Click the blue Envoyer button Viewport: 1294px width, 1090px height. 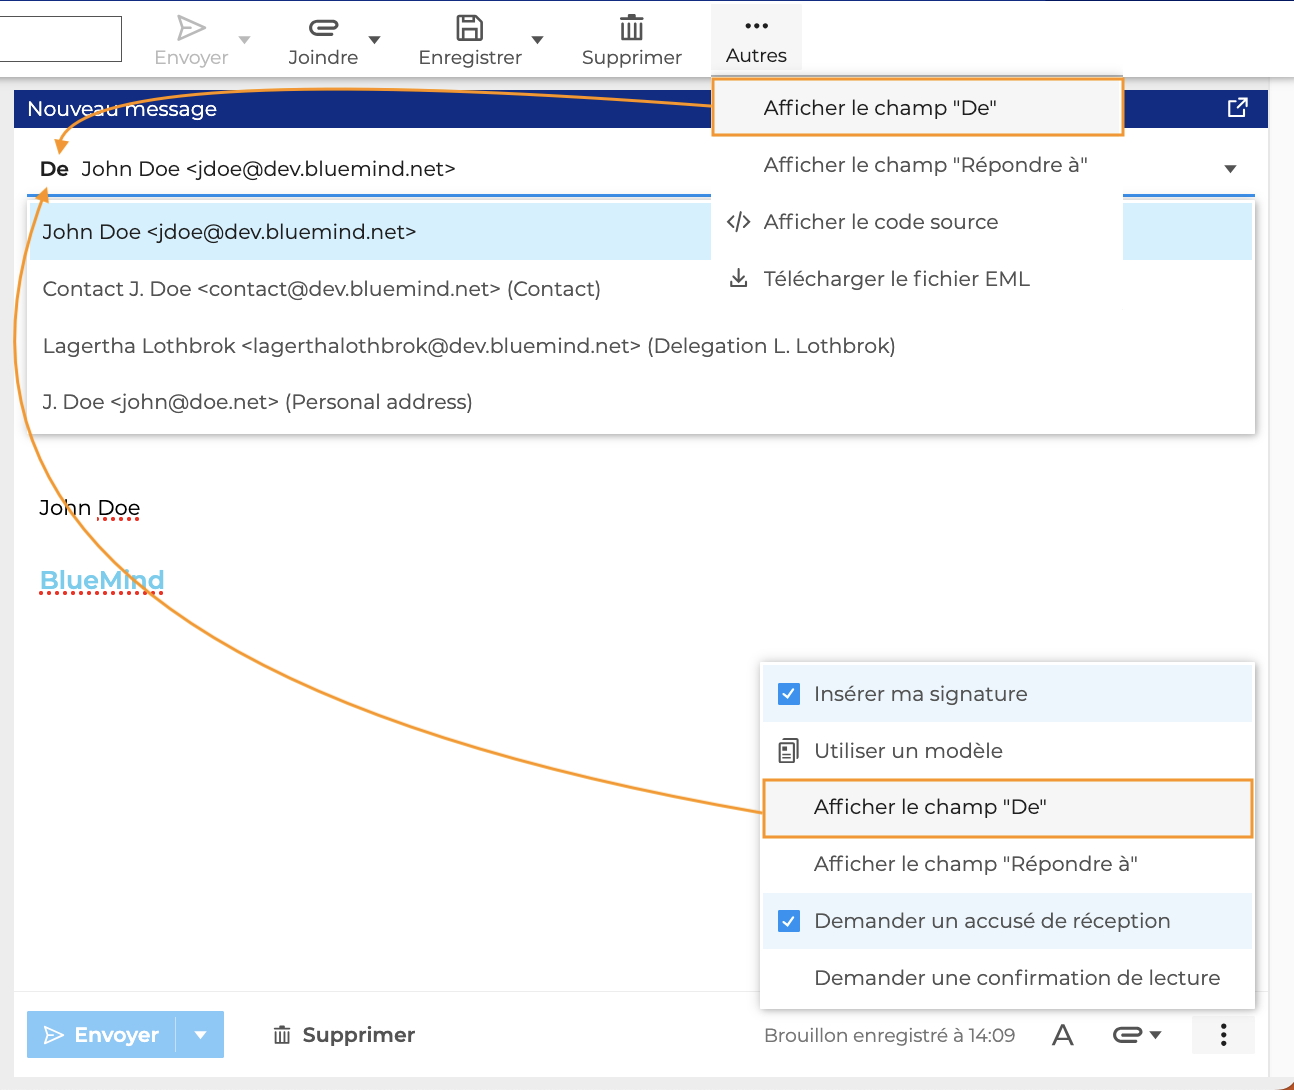point(102,1035)
